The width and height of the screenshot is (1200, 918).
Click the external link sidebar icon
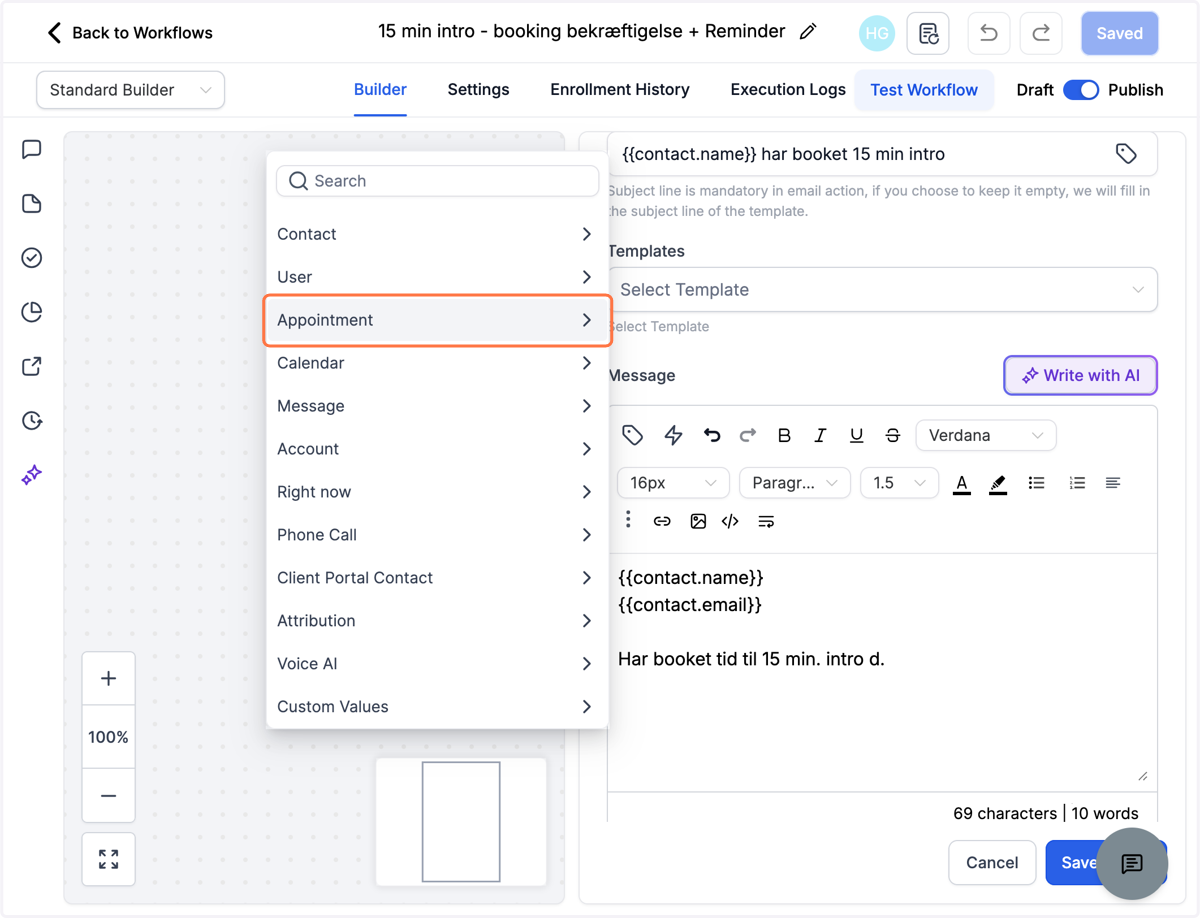pyautogui.click(x=32, y=366)
